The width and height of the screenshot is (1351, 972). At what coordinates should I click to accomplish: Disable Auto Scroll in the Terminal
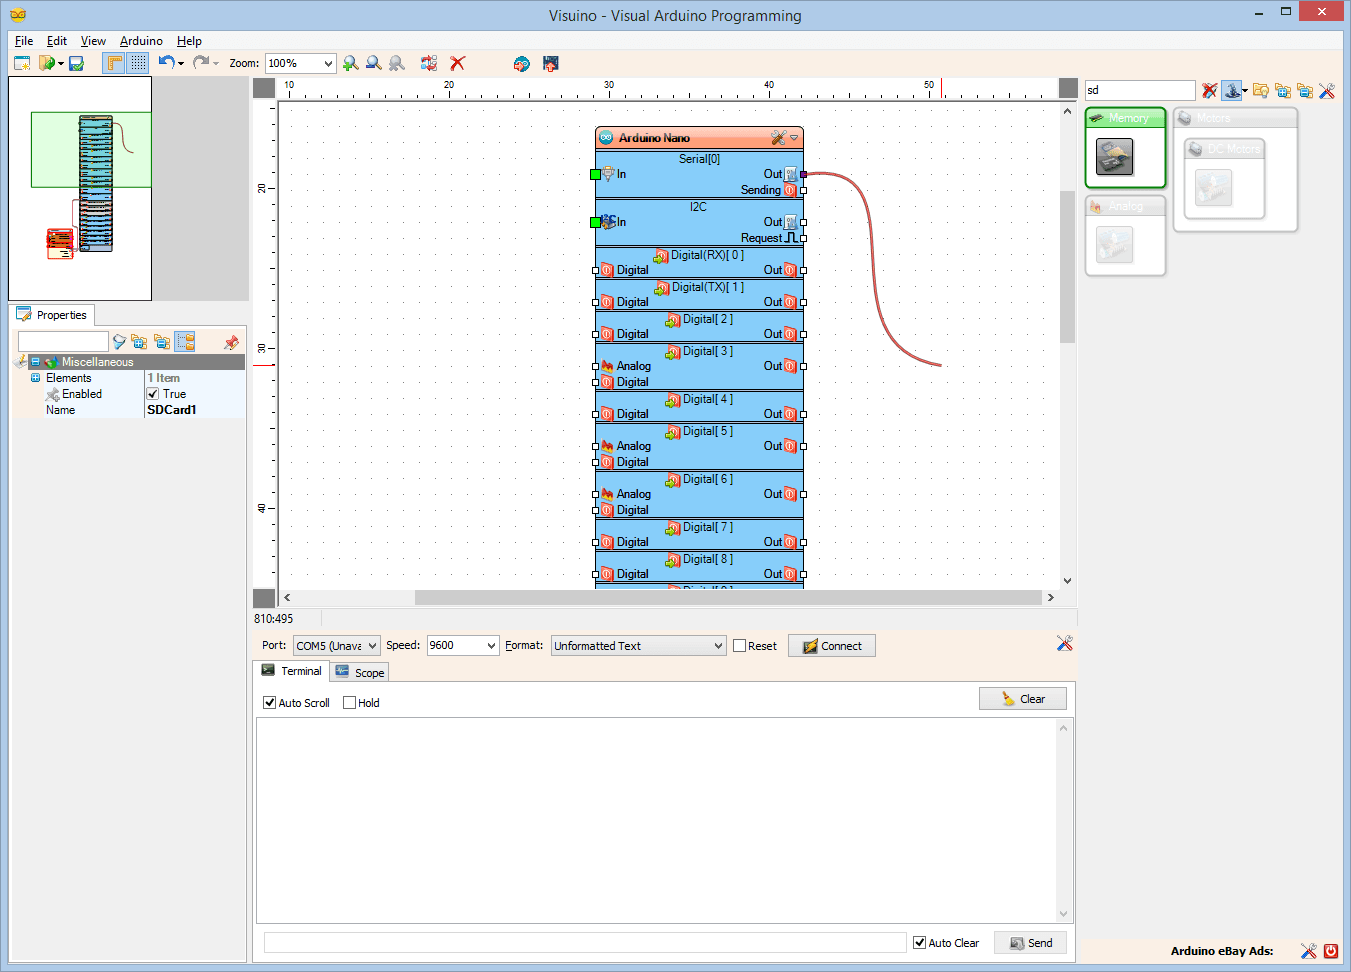pos(268,702)
